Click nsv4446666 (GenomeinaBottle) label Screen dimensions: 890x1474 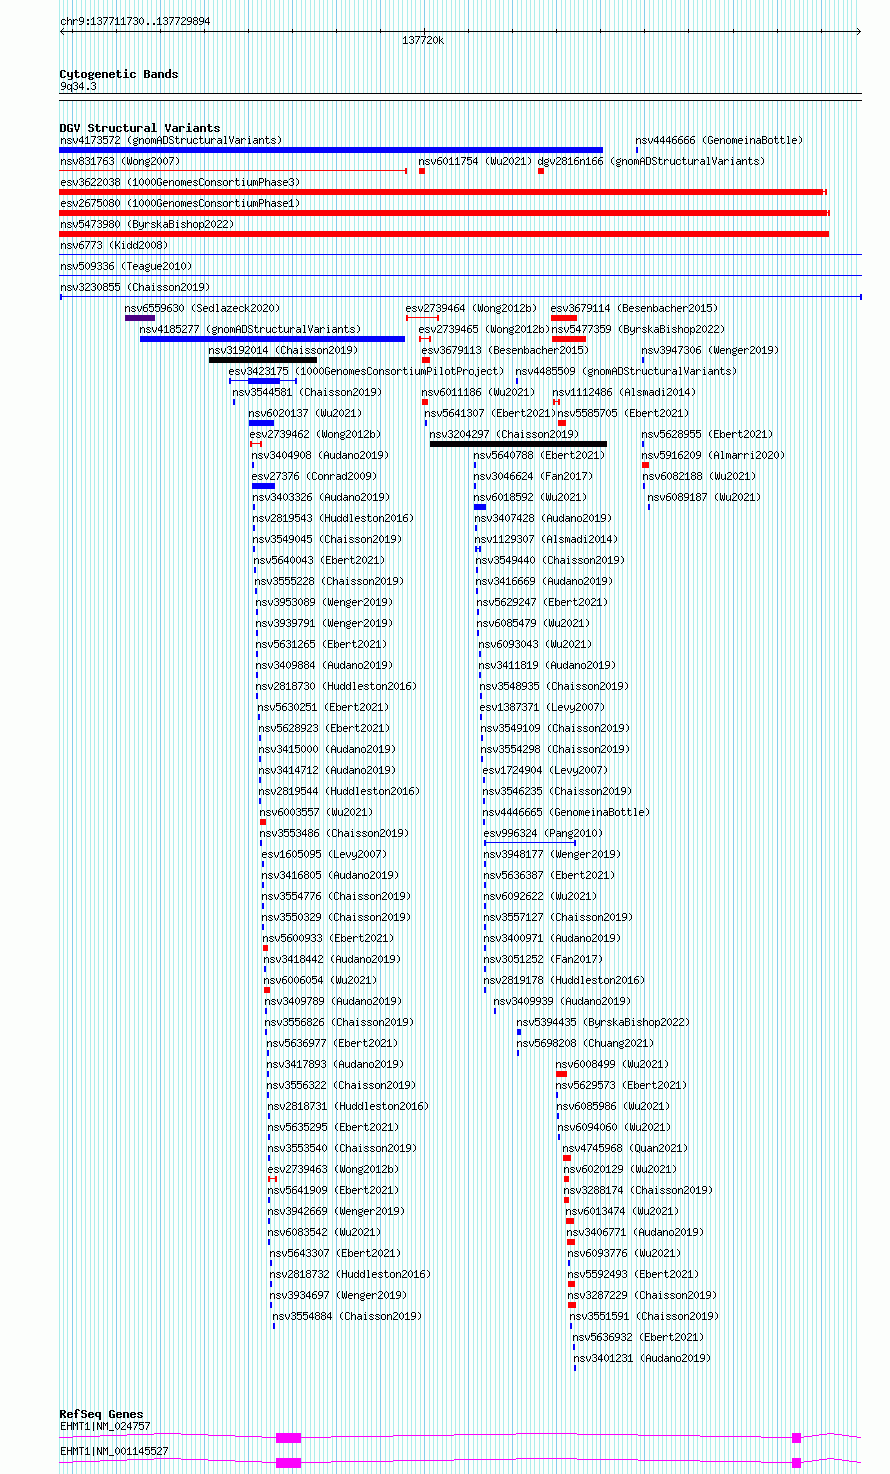pyautogui.click(x=719, y=141)
